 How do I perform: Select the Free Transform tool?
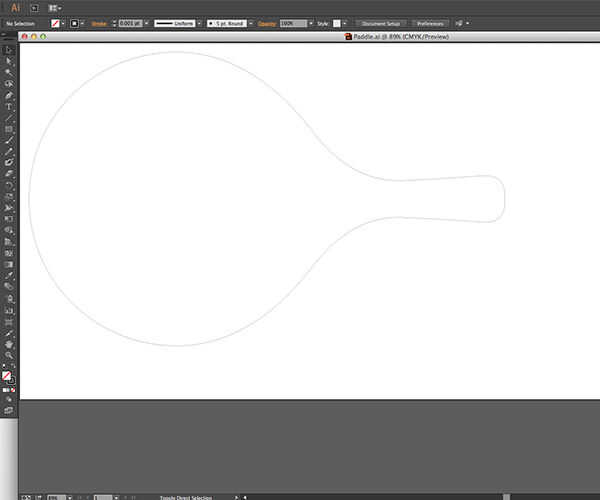pos(8,219)
